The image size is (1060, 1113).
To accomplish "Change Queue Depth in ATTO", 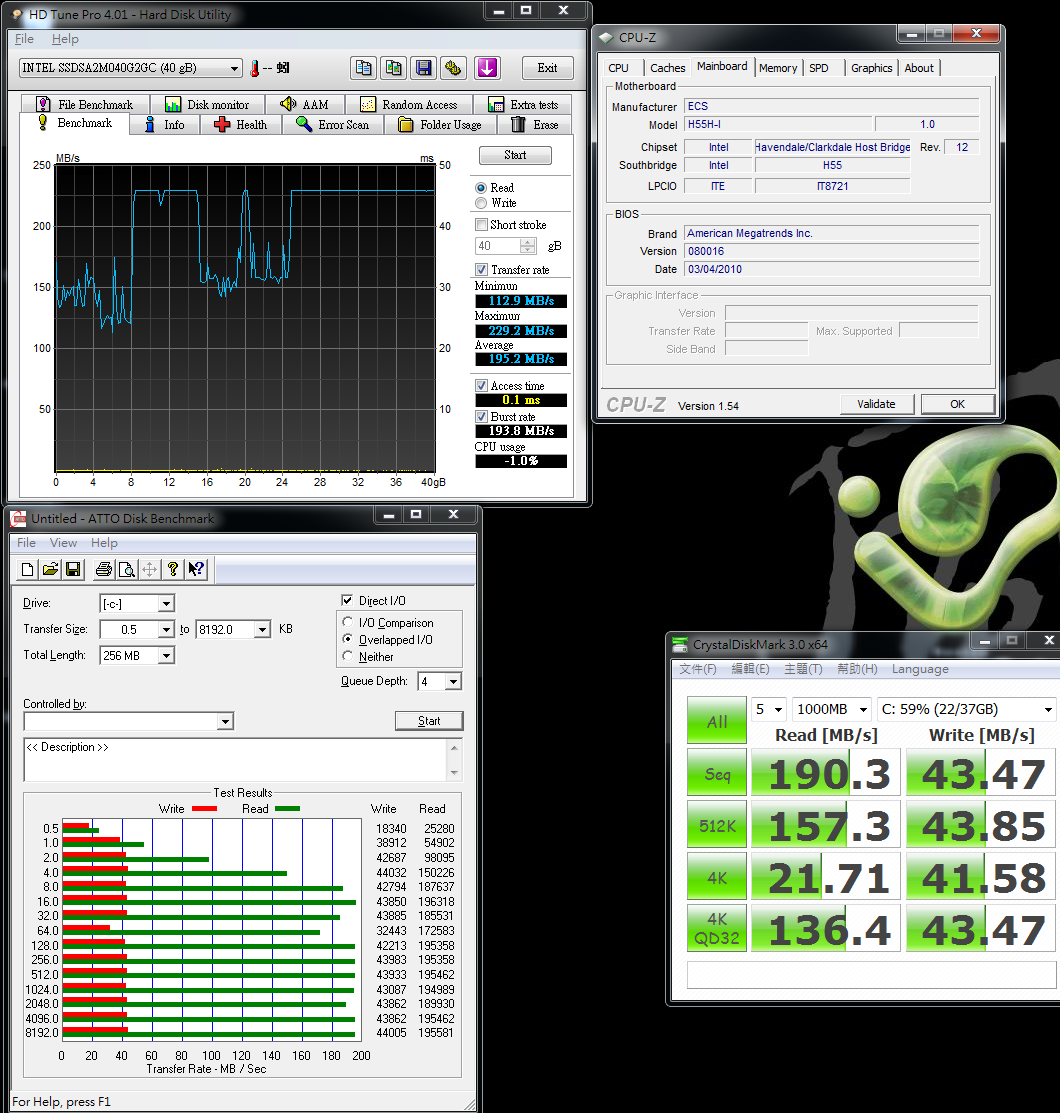I will [454, 681].
